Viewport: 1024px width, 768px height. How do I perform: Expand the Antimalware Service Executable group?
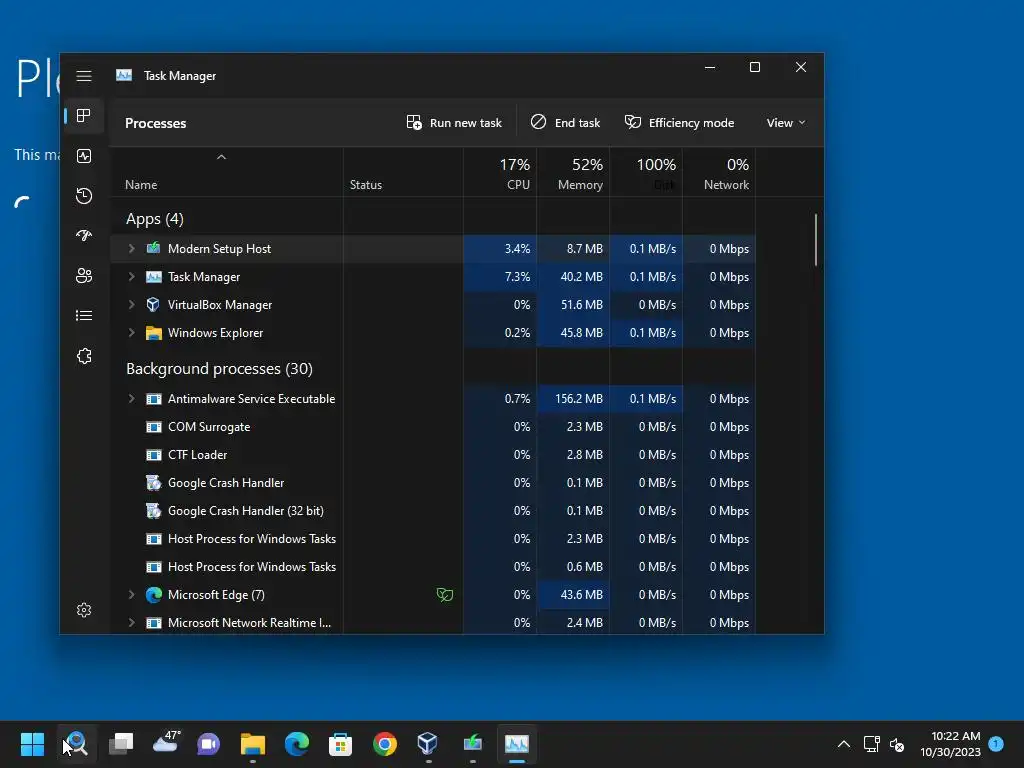tap(131, 398)
